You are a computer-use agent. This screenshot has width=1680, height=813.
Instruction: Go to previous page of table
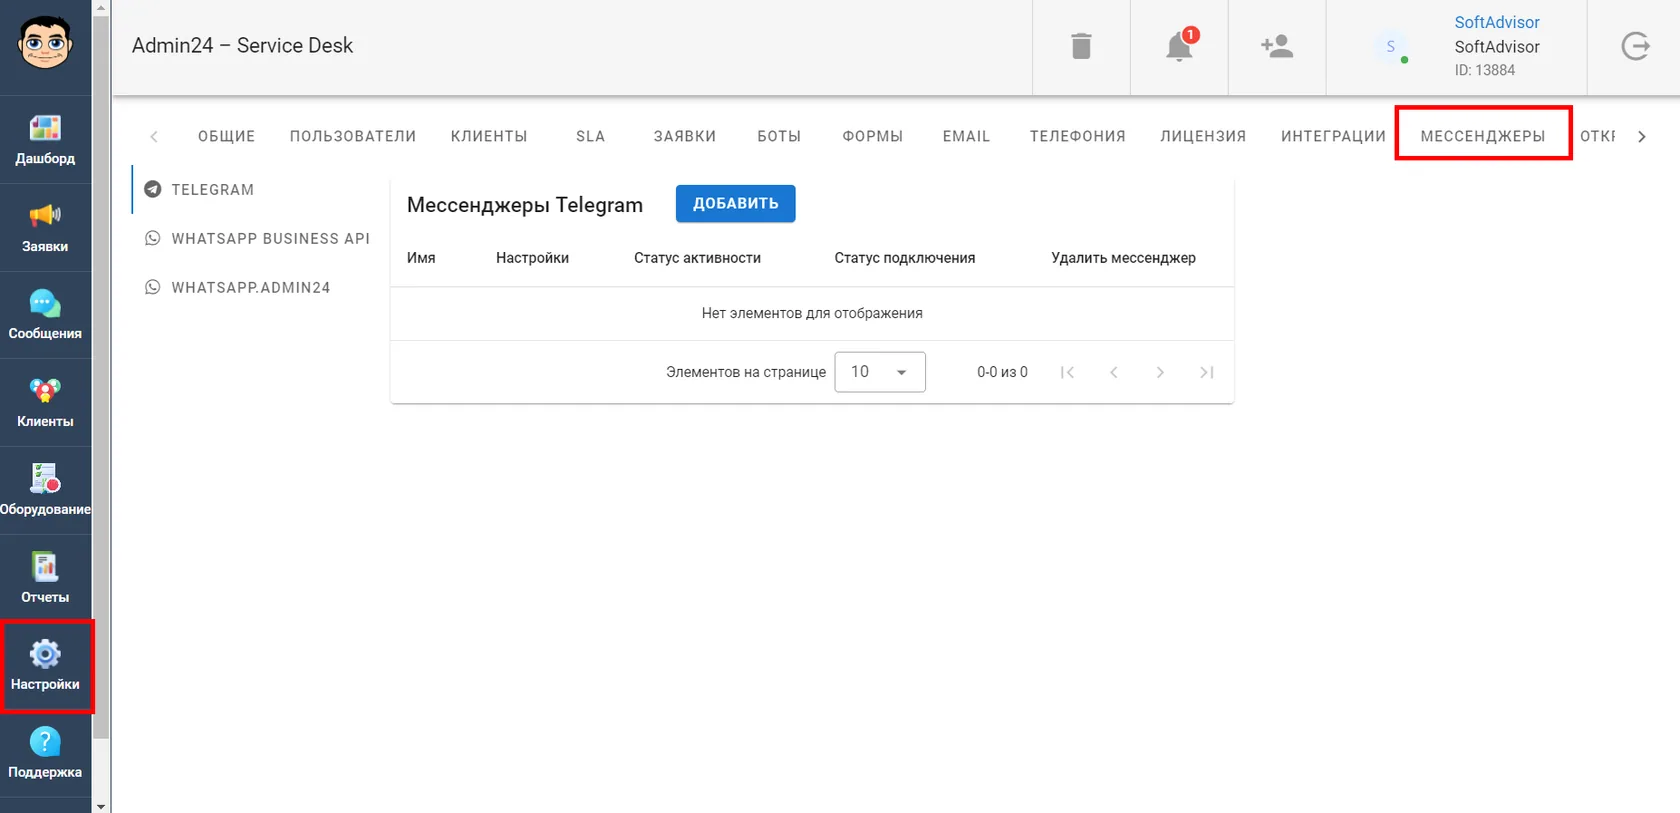pos(1113,372)
